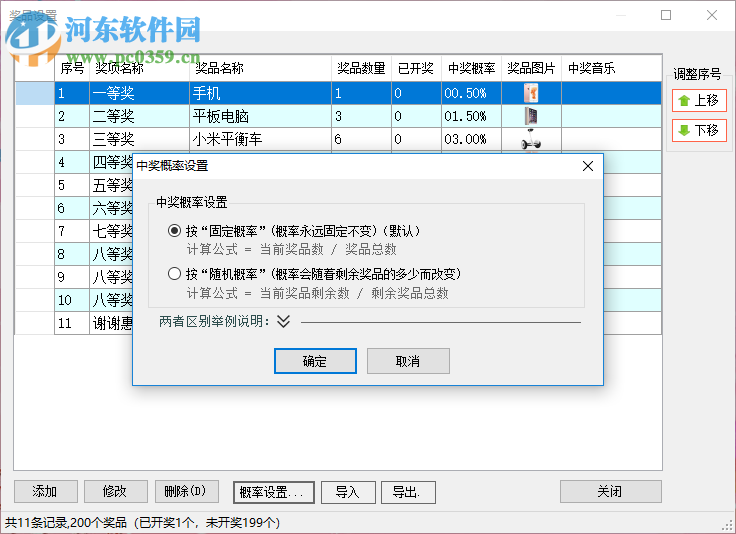Select row number 11 谢谢惠
This screenshot has height=534, width=736.
pyautogui.click(x=72, y=323)
